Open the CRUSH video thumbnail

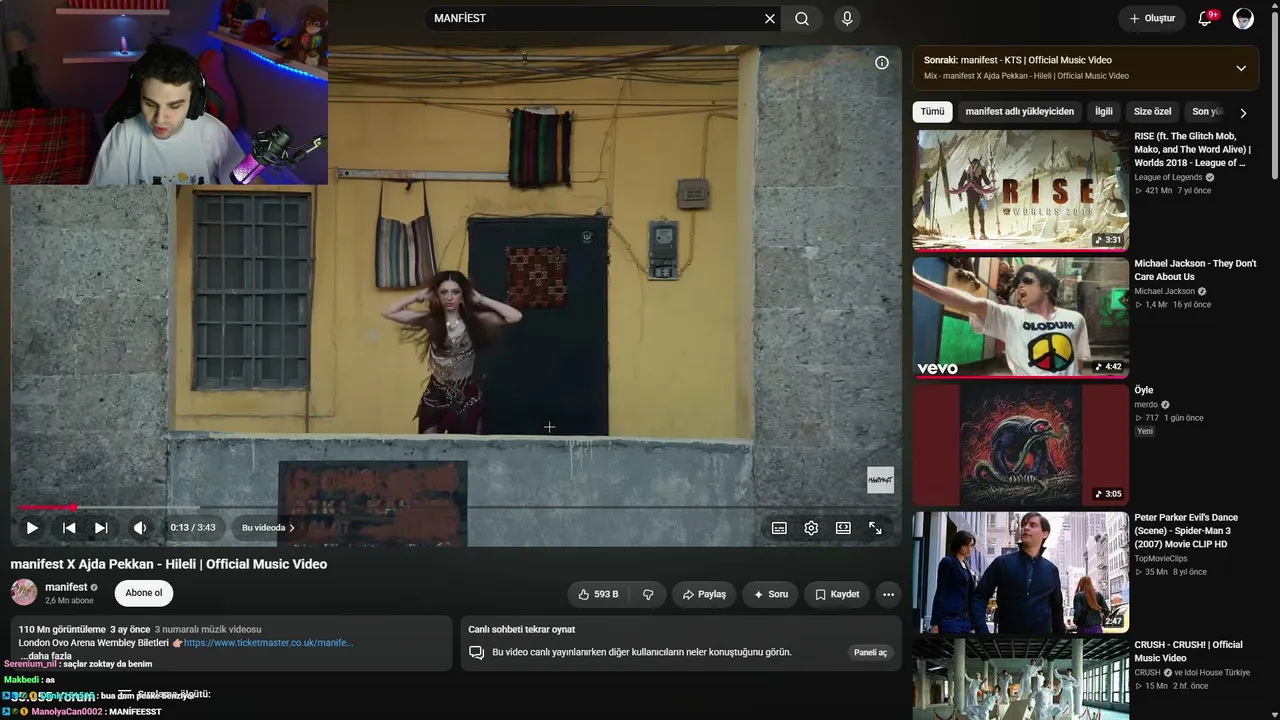pos(1021,679)
